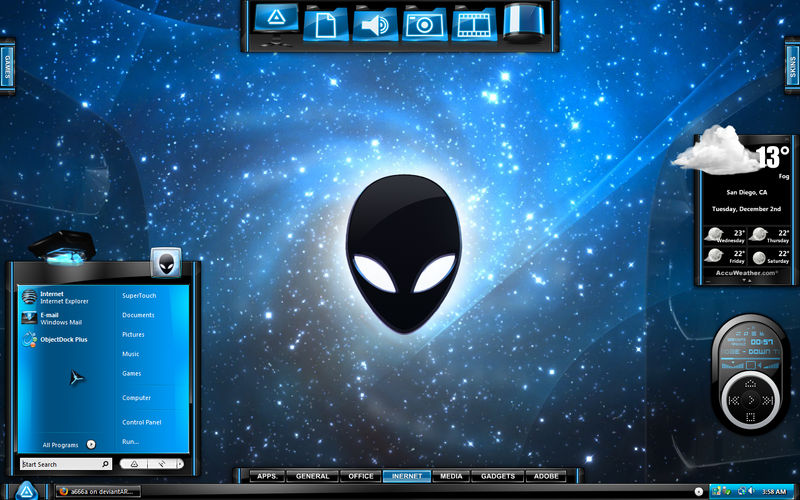This screenshot has height=500, width=800.
Task: Click Wednesday 23° forecast cell
Action: tap(725, 236)
